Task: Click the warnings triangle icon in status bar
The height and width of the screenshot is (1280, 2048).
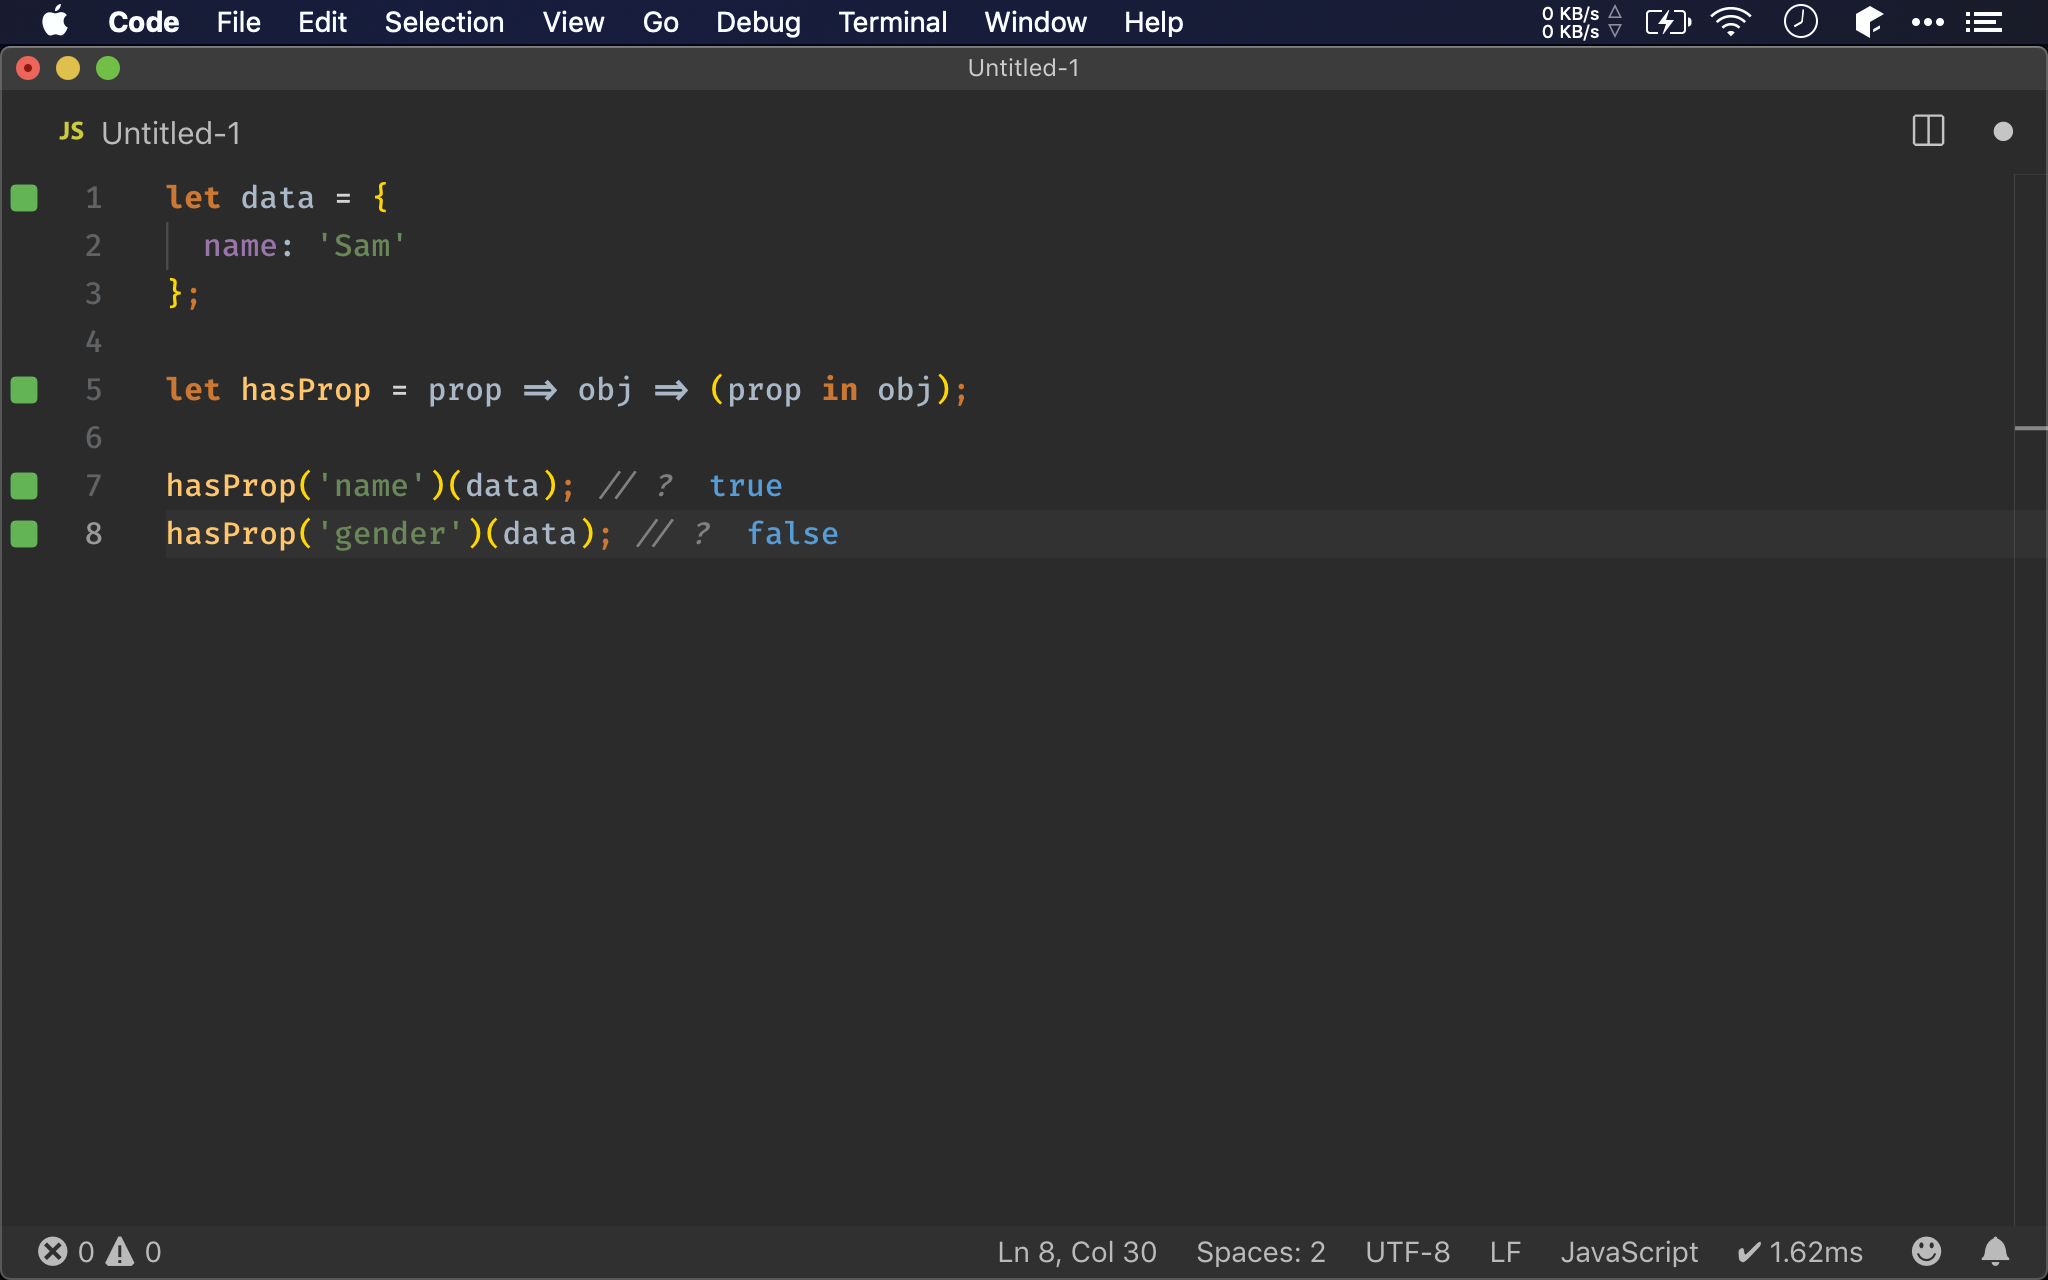Action: pos(120,1251)
